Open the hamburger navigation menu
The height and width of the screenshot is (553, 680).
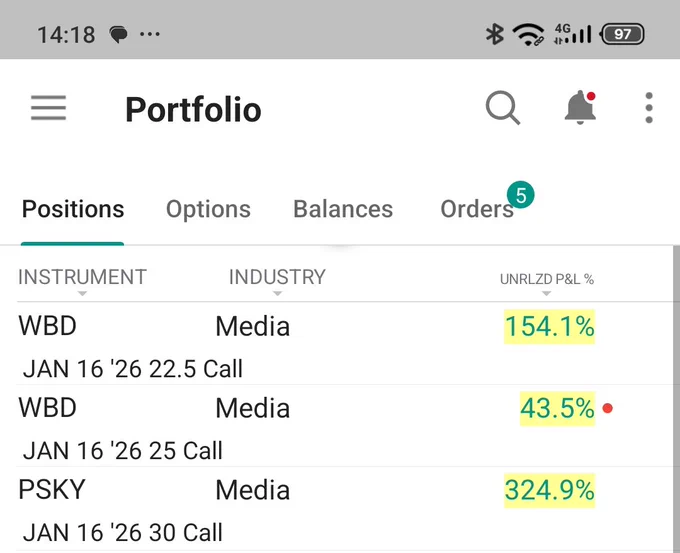coord(49,108)
